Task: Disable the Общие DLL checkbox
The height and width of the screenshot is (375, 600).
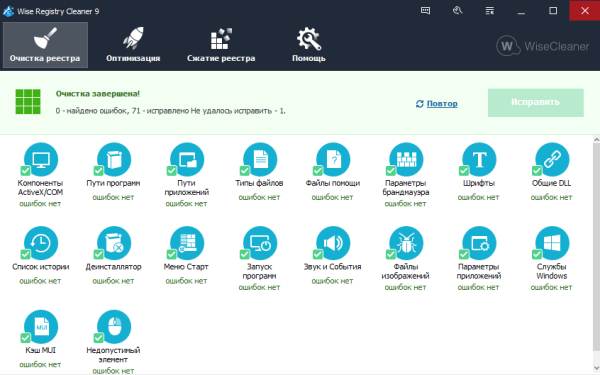Action: pos(537,170)
